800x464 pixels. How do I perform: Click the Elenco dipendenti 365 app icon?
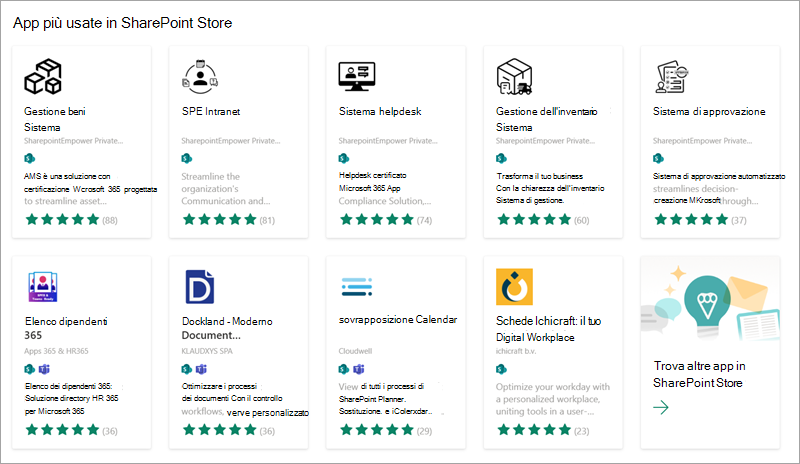coord(43,287)
